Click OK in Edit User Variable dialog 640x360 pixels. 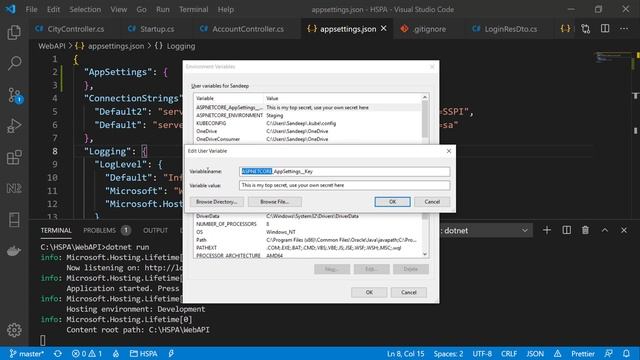point(392,202)
